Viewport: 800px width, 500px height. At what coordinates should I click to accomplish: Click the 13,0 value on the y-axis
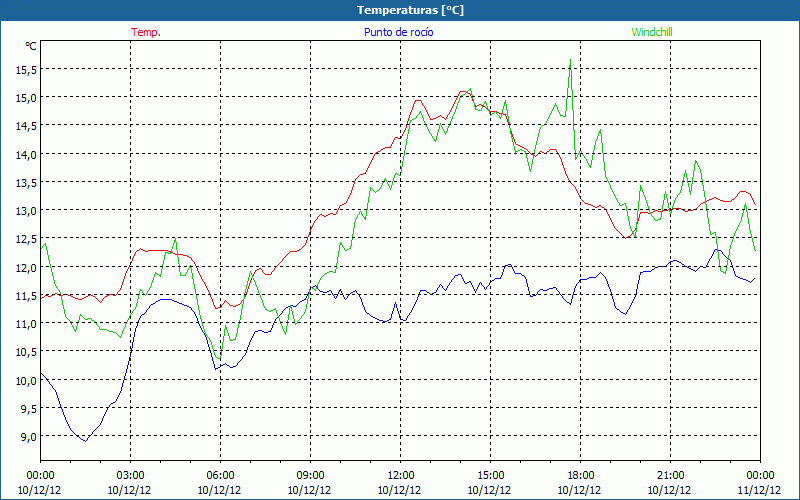point(26,211)
